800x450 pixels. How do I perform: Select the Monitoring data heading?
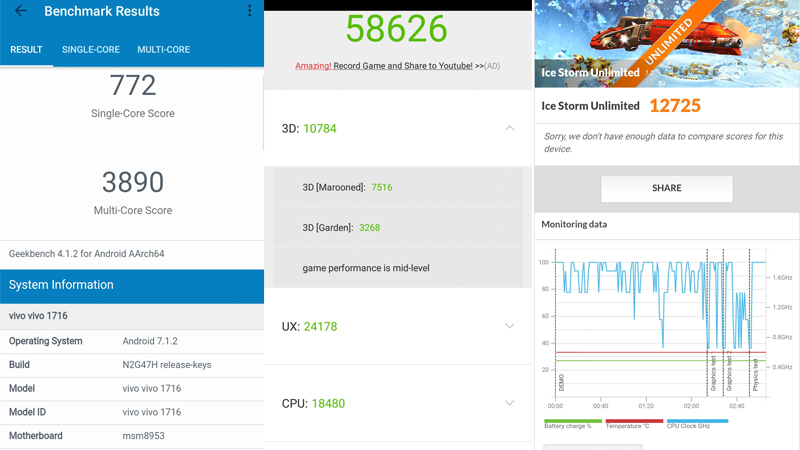click(574, 224)
